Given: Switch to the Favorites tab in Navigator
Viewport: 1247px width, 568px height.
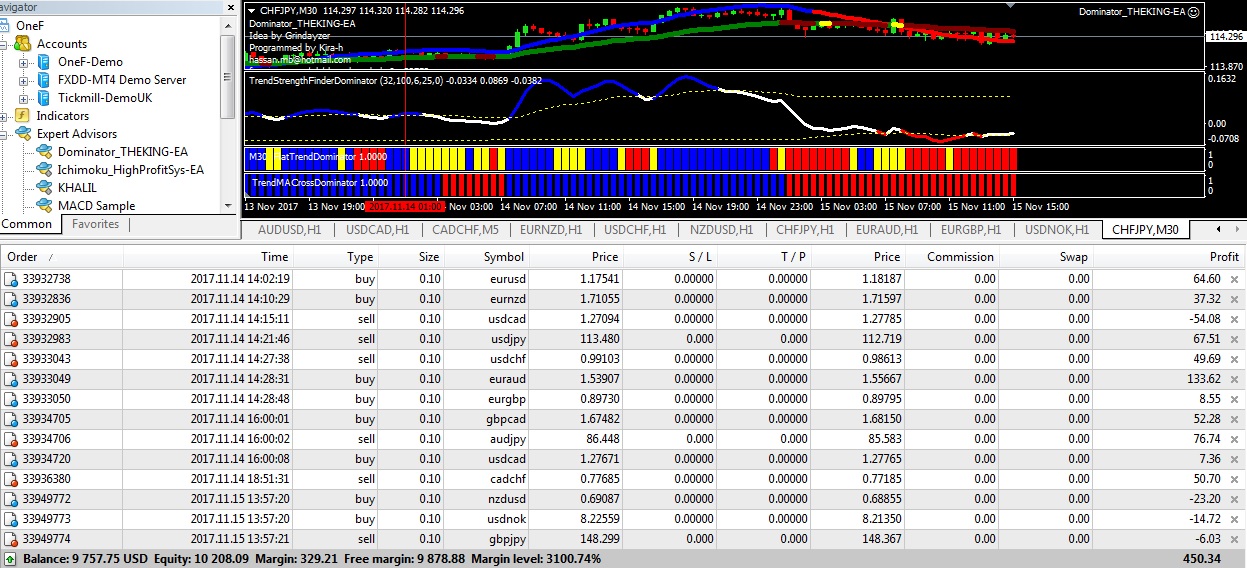Looking at the screenshot, I should coord(95,225).
